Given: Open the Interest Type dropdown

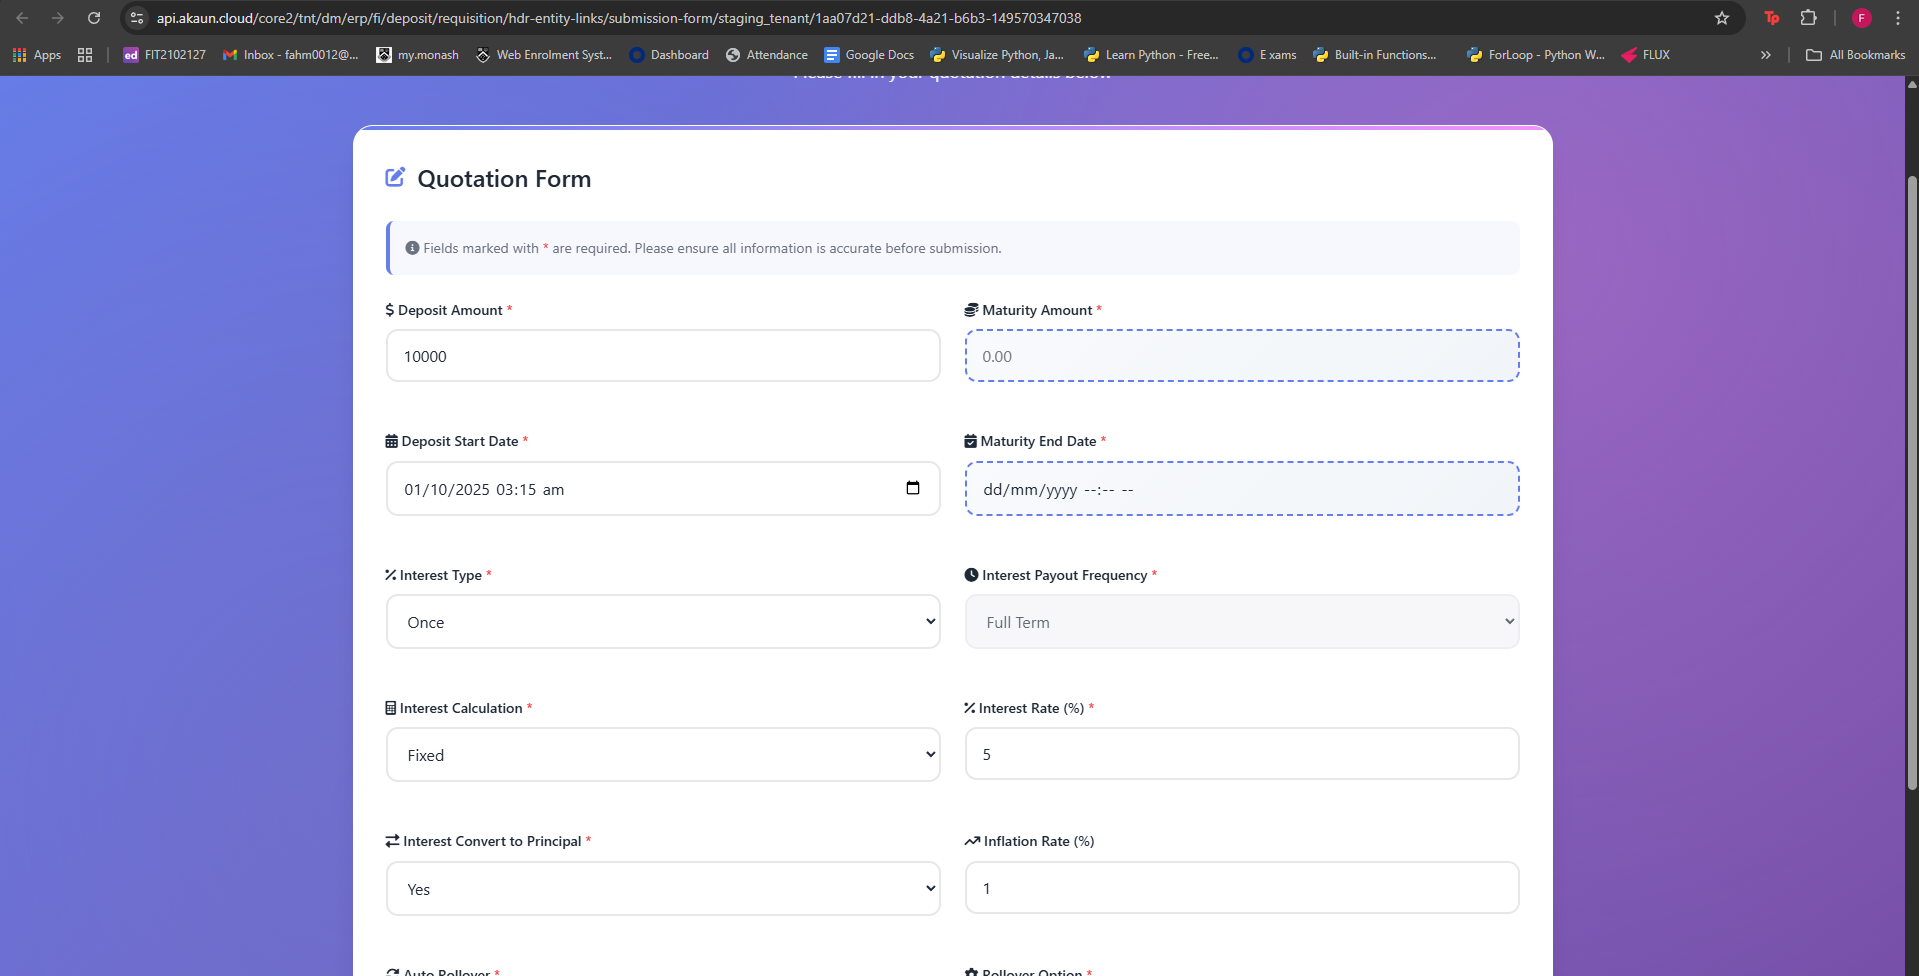Looking at the screenshot, I should [x=663, y=622].
